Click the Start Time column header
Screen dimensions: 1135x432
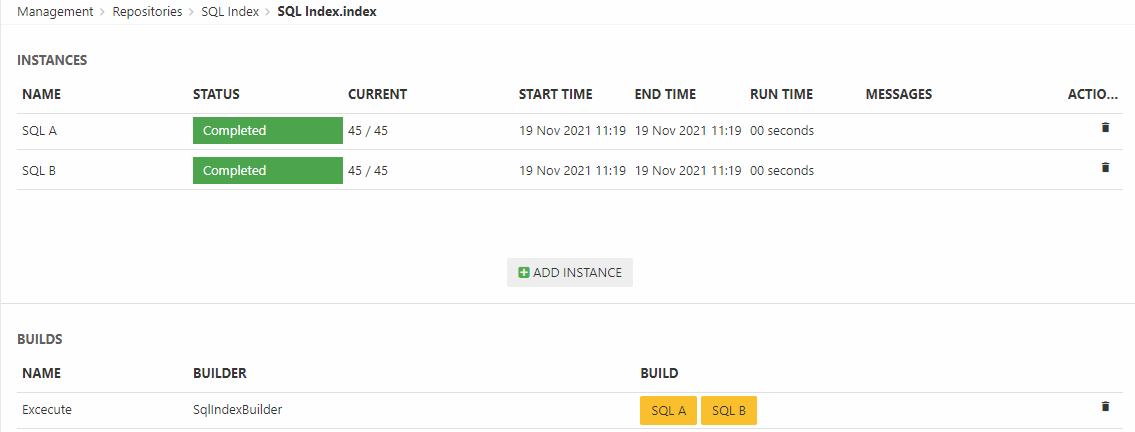click(x=555, y=94)
